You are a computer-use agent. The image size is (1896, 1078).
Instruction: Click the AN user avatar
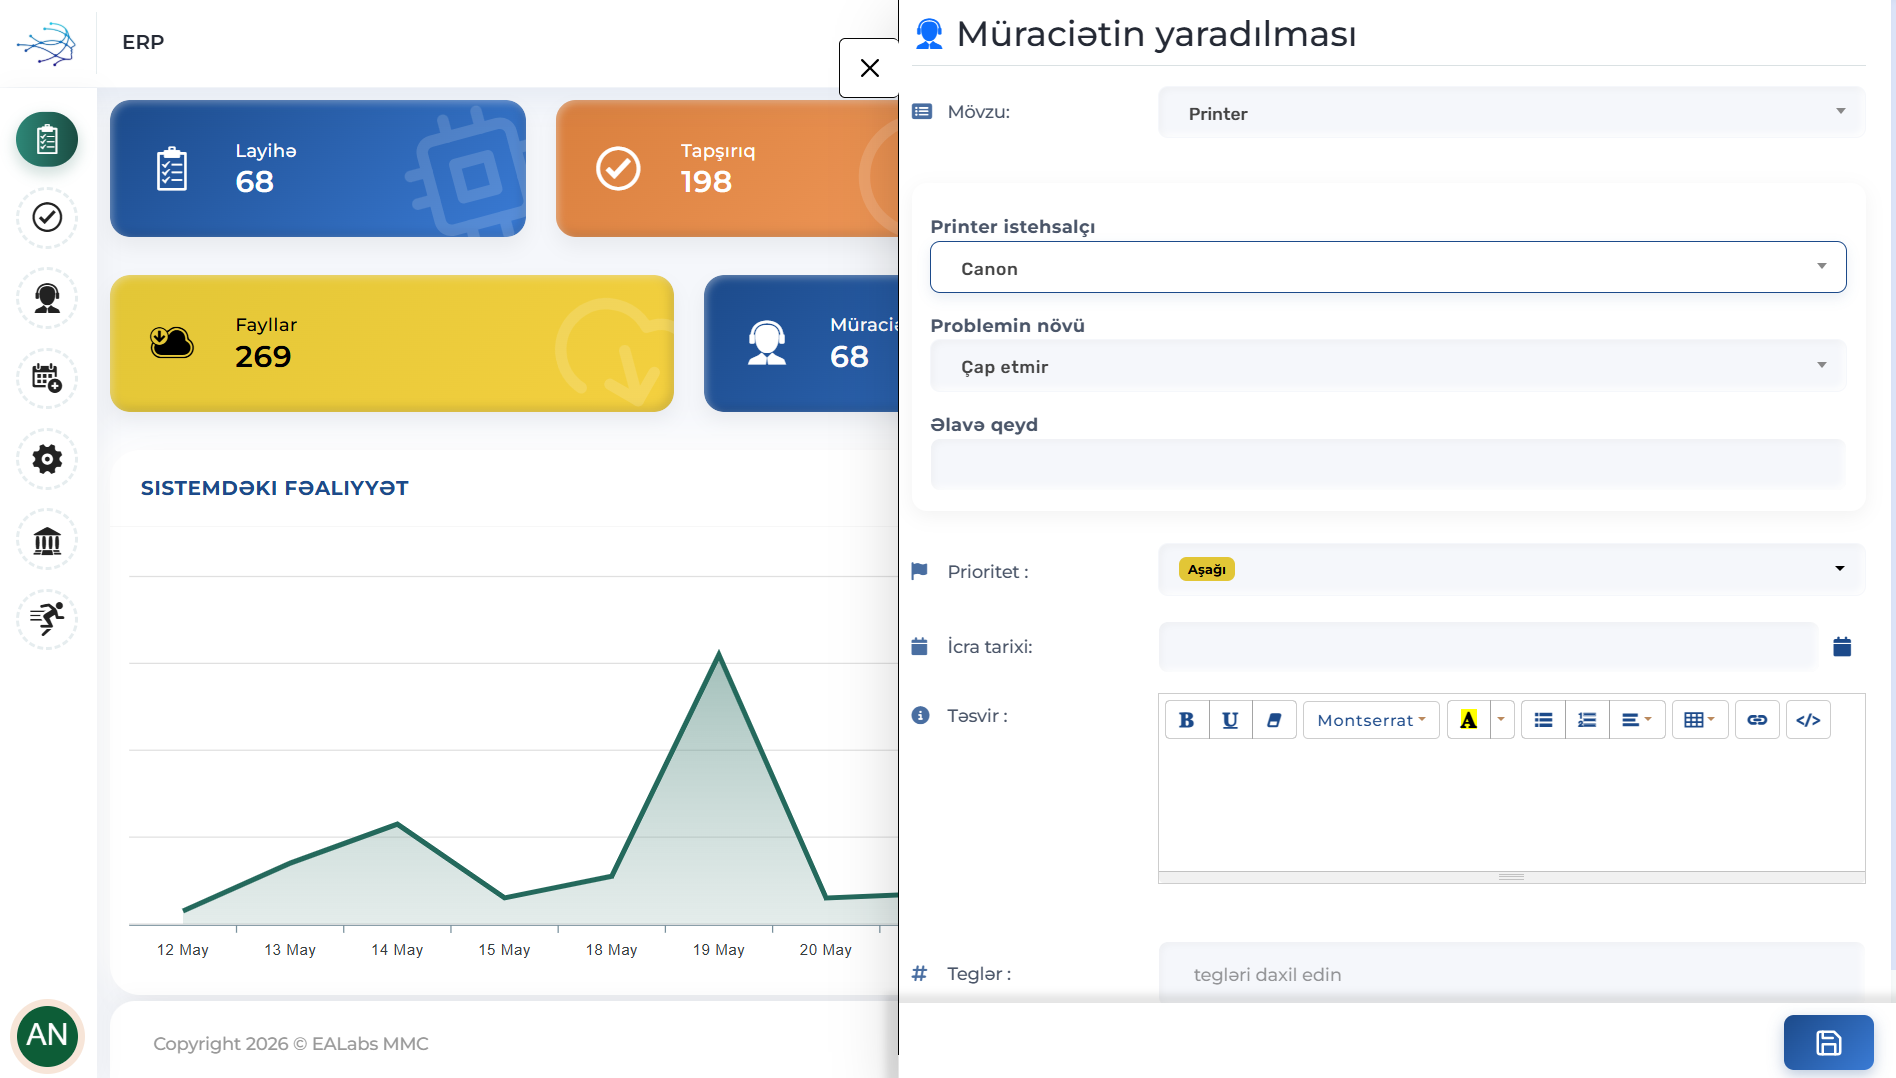point(47,1035)
